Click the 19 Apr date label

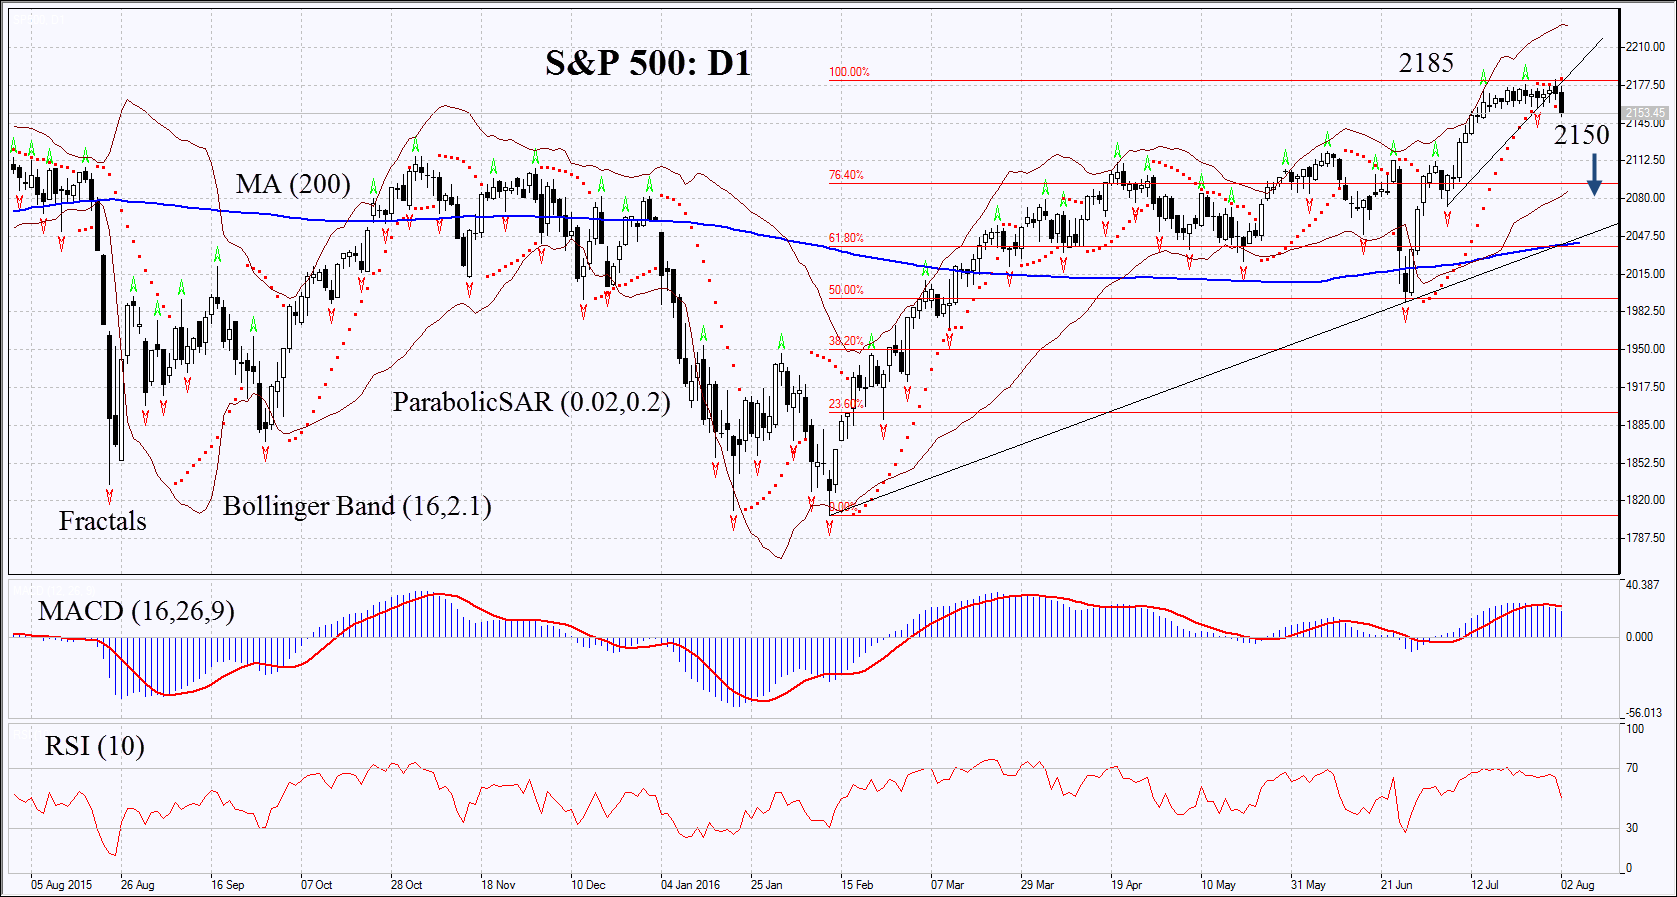(1126, 885)
